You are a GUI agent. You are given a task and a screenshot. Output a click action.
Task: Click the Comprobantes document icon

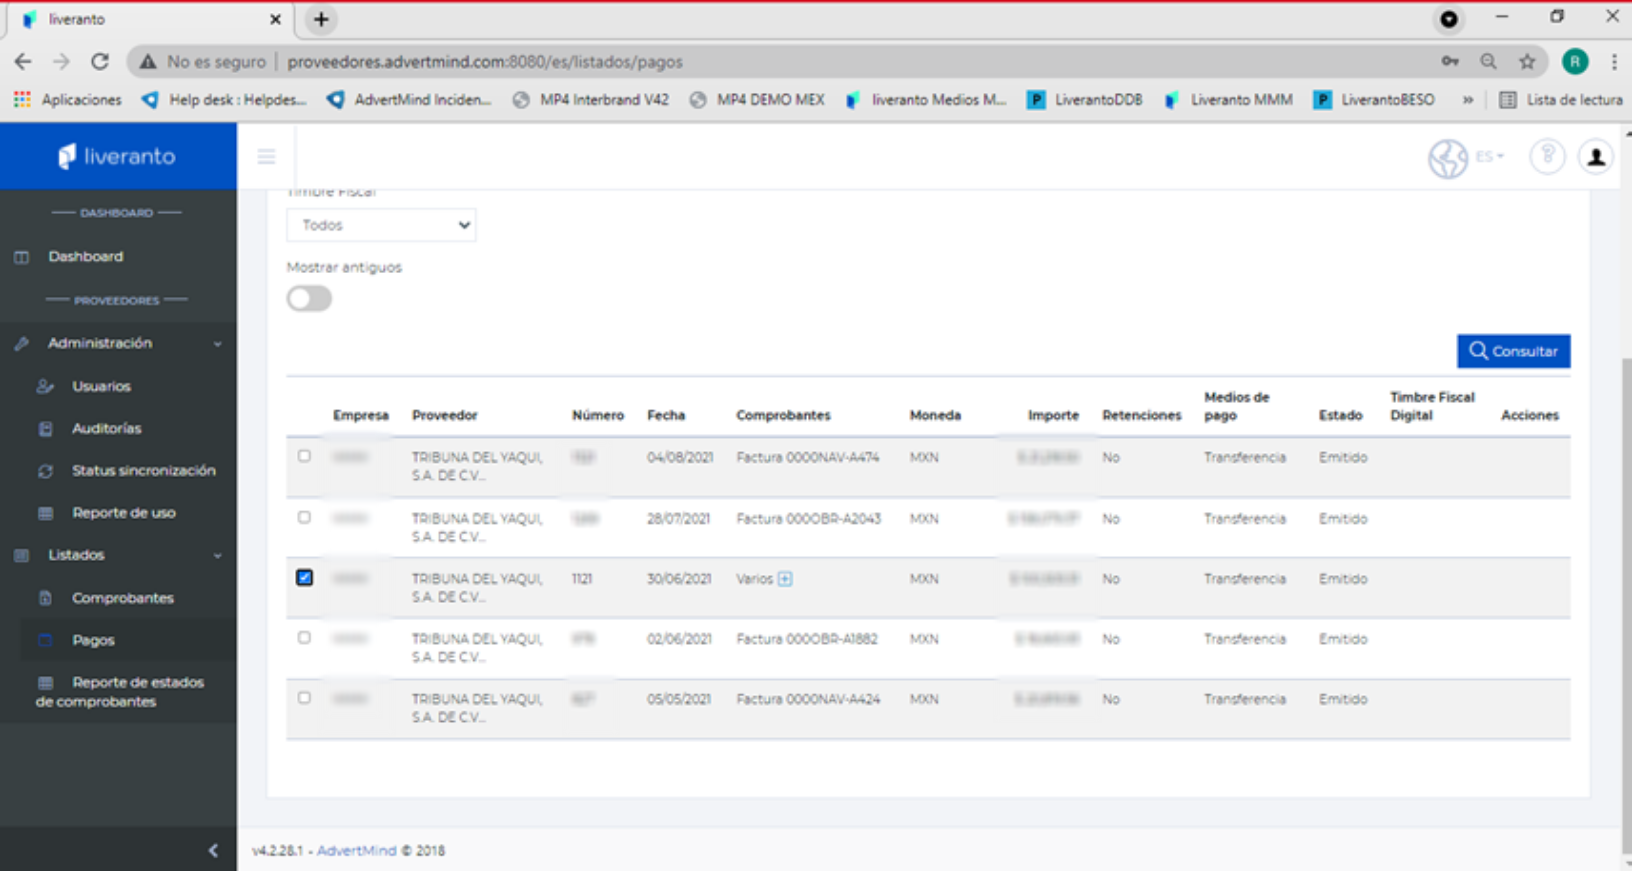click(x=45, y=598)
